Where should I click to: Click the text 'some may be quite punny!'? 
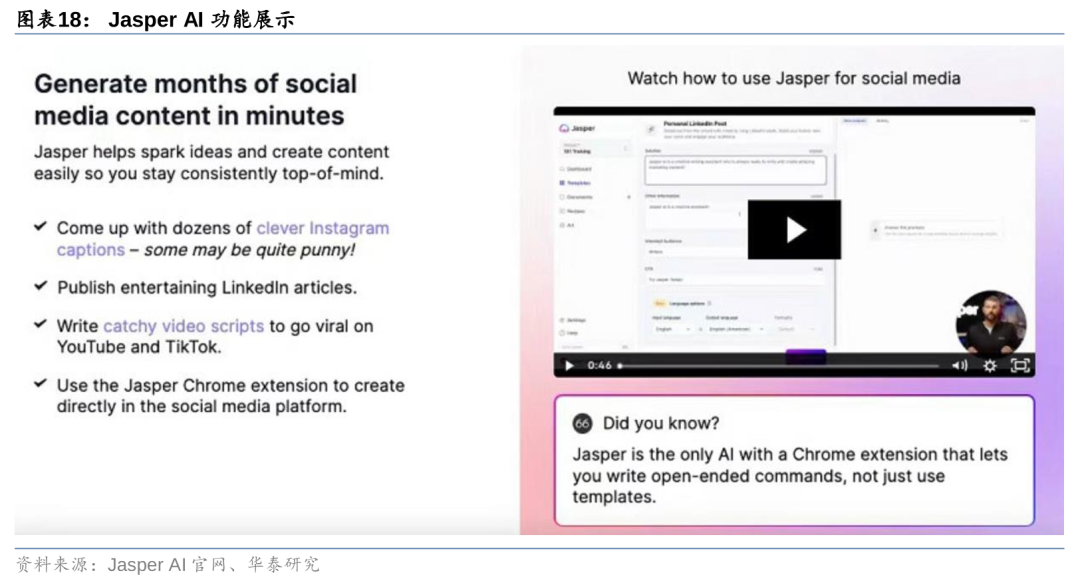click(249, 249)
